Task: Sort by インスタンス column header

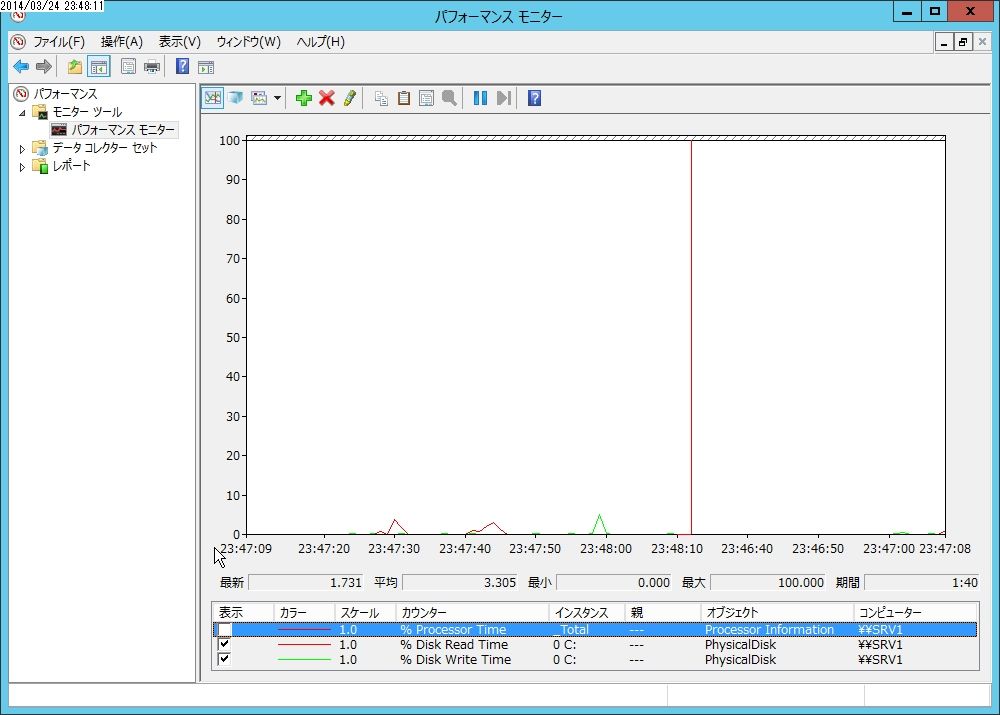Action: coord(587,612)
